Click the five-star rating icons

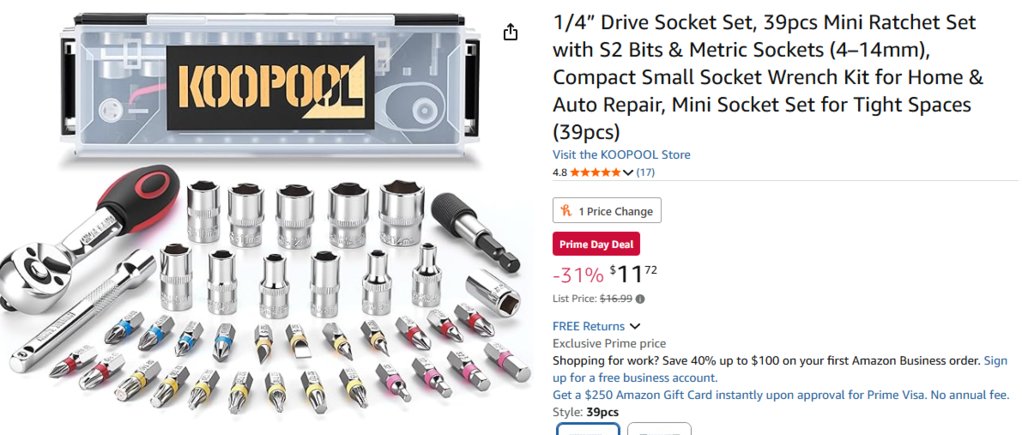click(x=596, y=172)
